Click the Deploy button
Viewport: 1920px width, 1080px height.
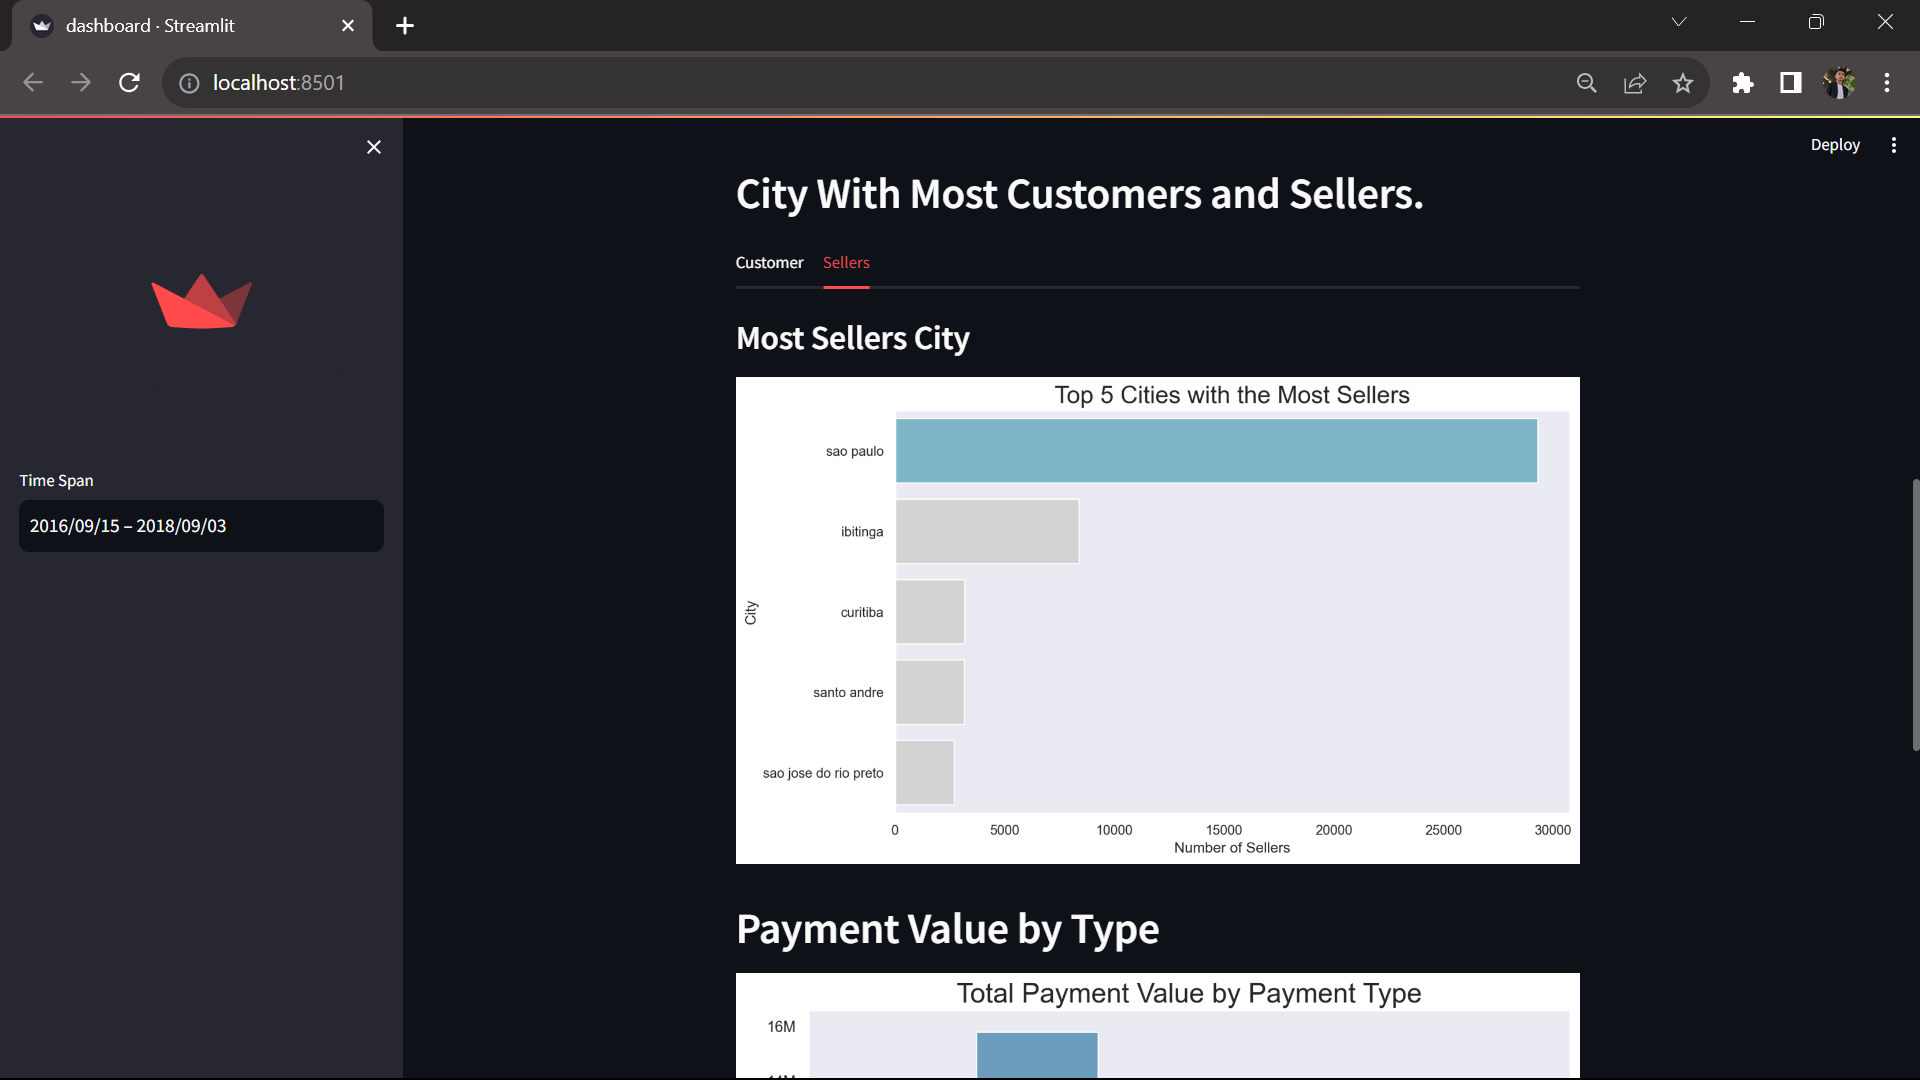point(1834,145)
